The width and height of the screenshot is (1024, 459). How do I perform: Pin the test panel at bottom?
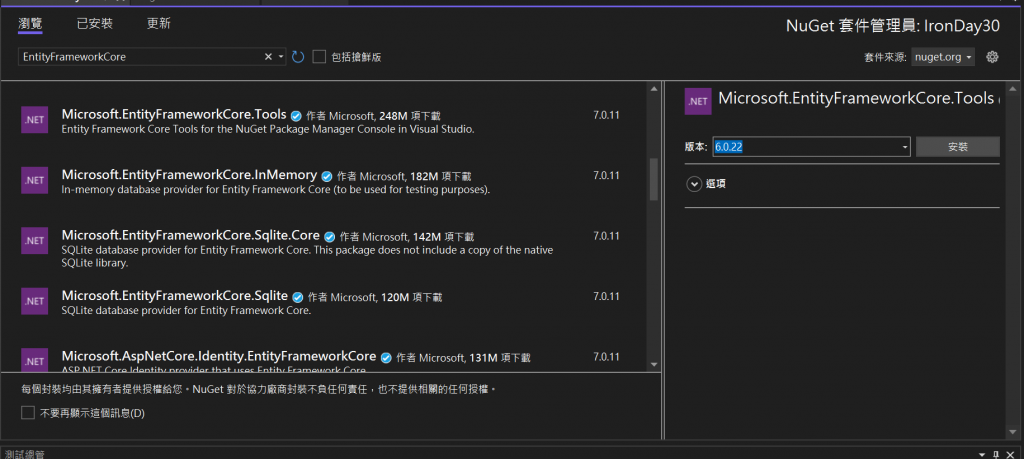click(x=996, y=454)
